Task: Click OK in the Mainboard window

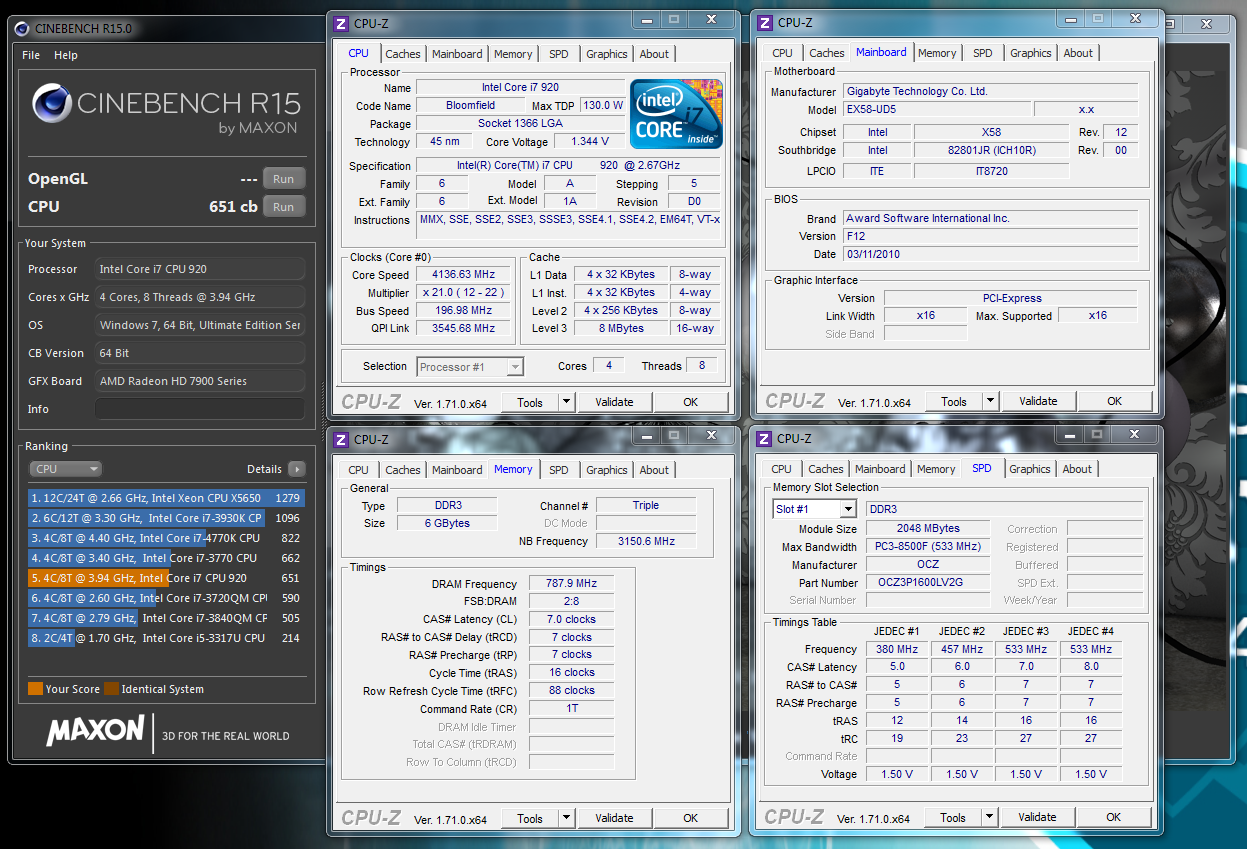Action: click(1115, 401)
